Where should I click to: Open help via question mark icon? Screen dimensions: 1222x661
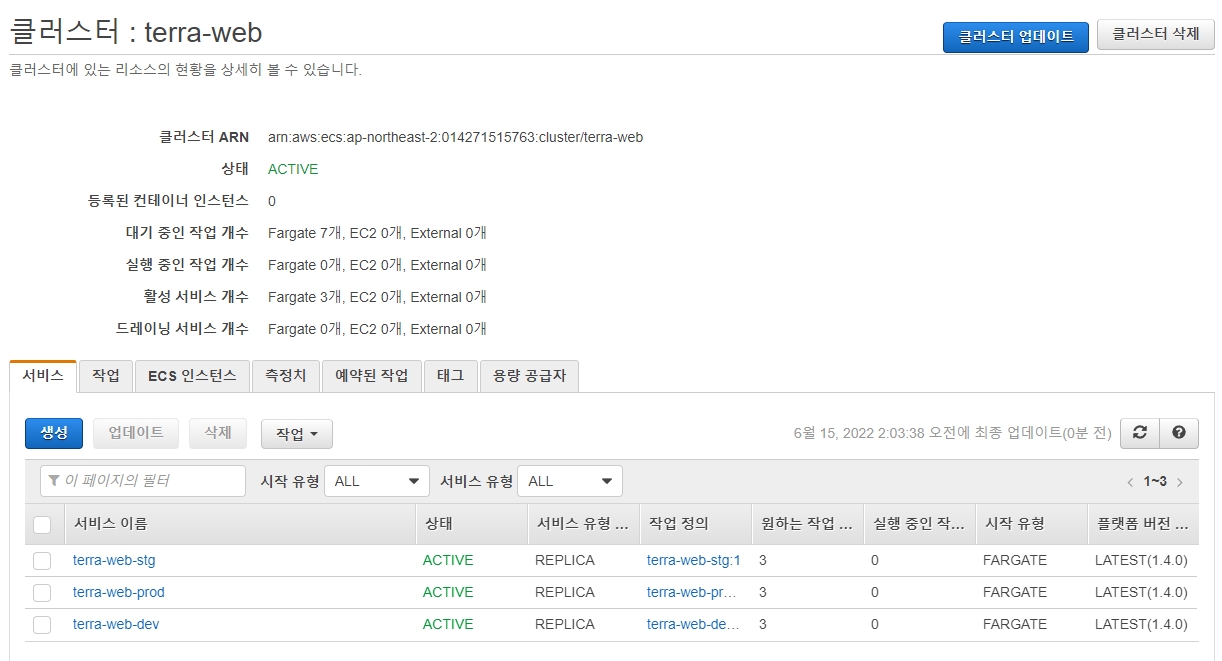[x=1178, y=432]
